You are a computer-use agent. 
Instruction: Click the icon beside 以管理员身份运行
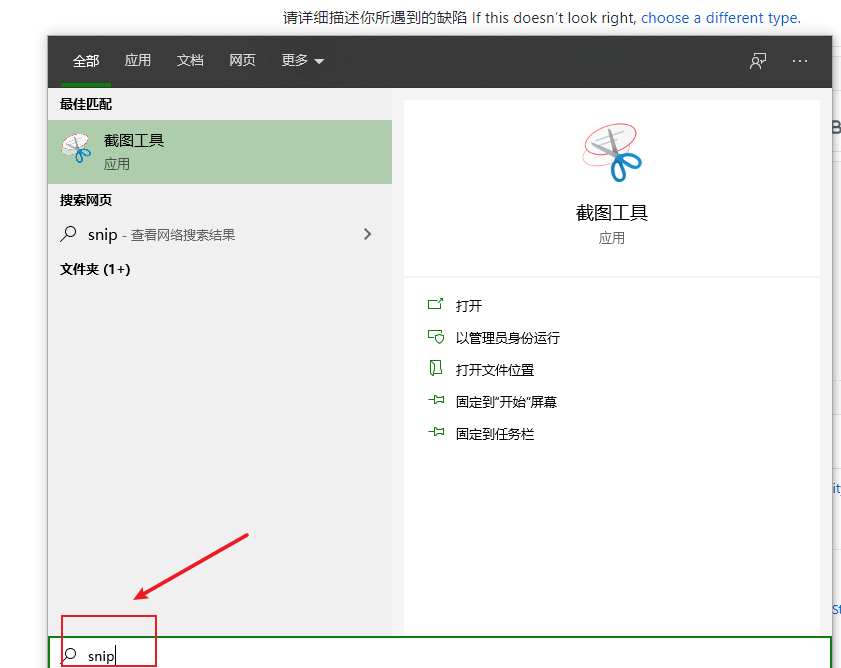[436, 337]
